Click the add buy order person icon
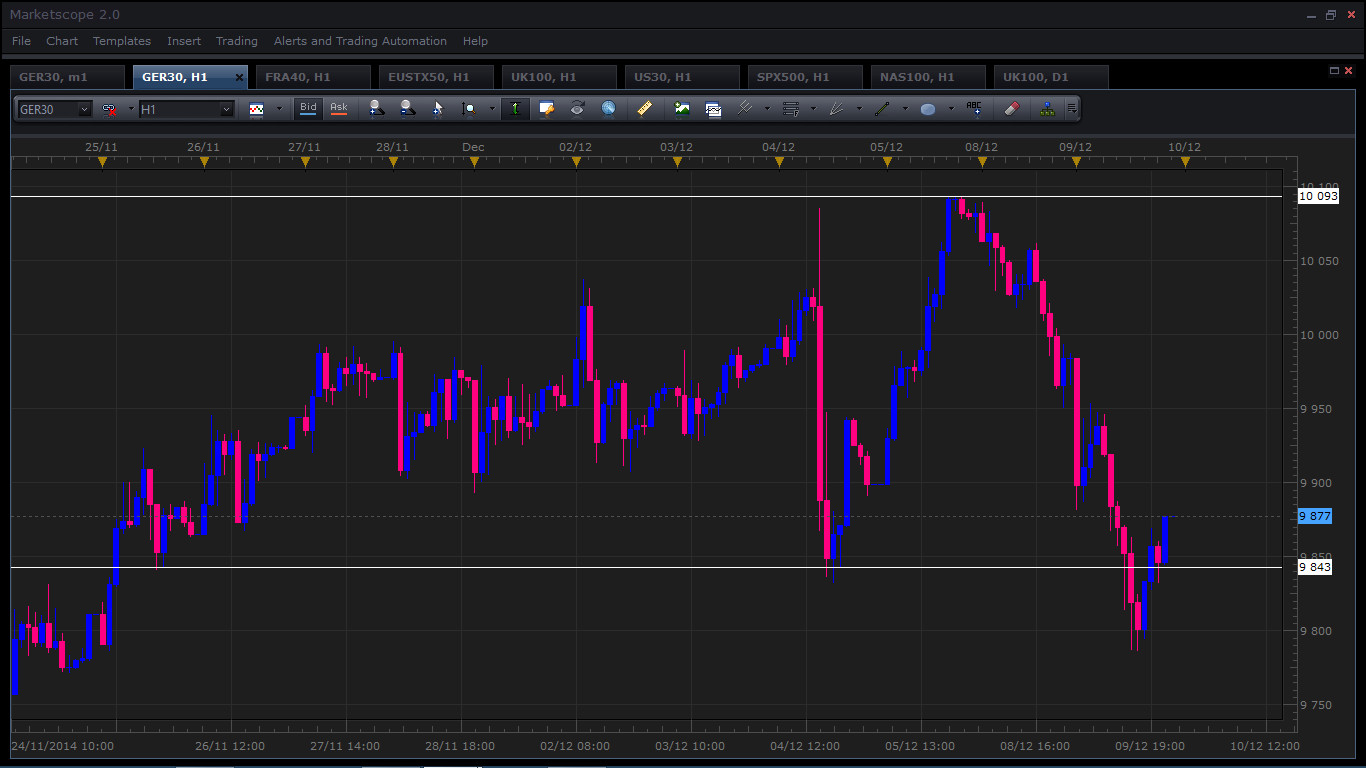Screen dimensions: 1366x768 tap(375, 109)
